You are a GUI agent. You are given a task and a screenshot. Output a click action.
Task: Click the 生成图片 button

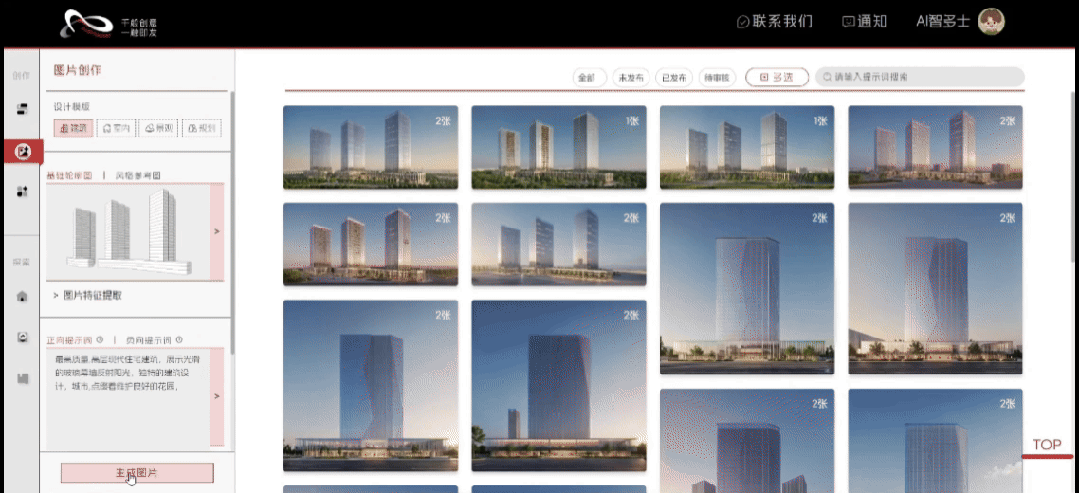coord(137,472)
